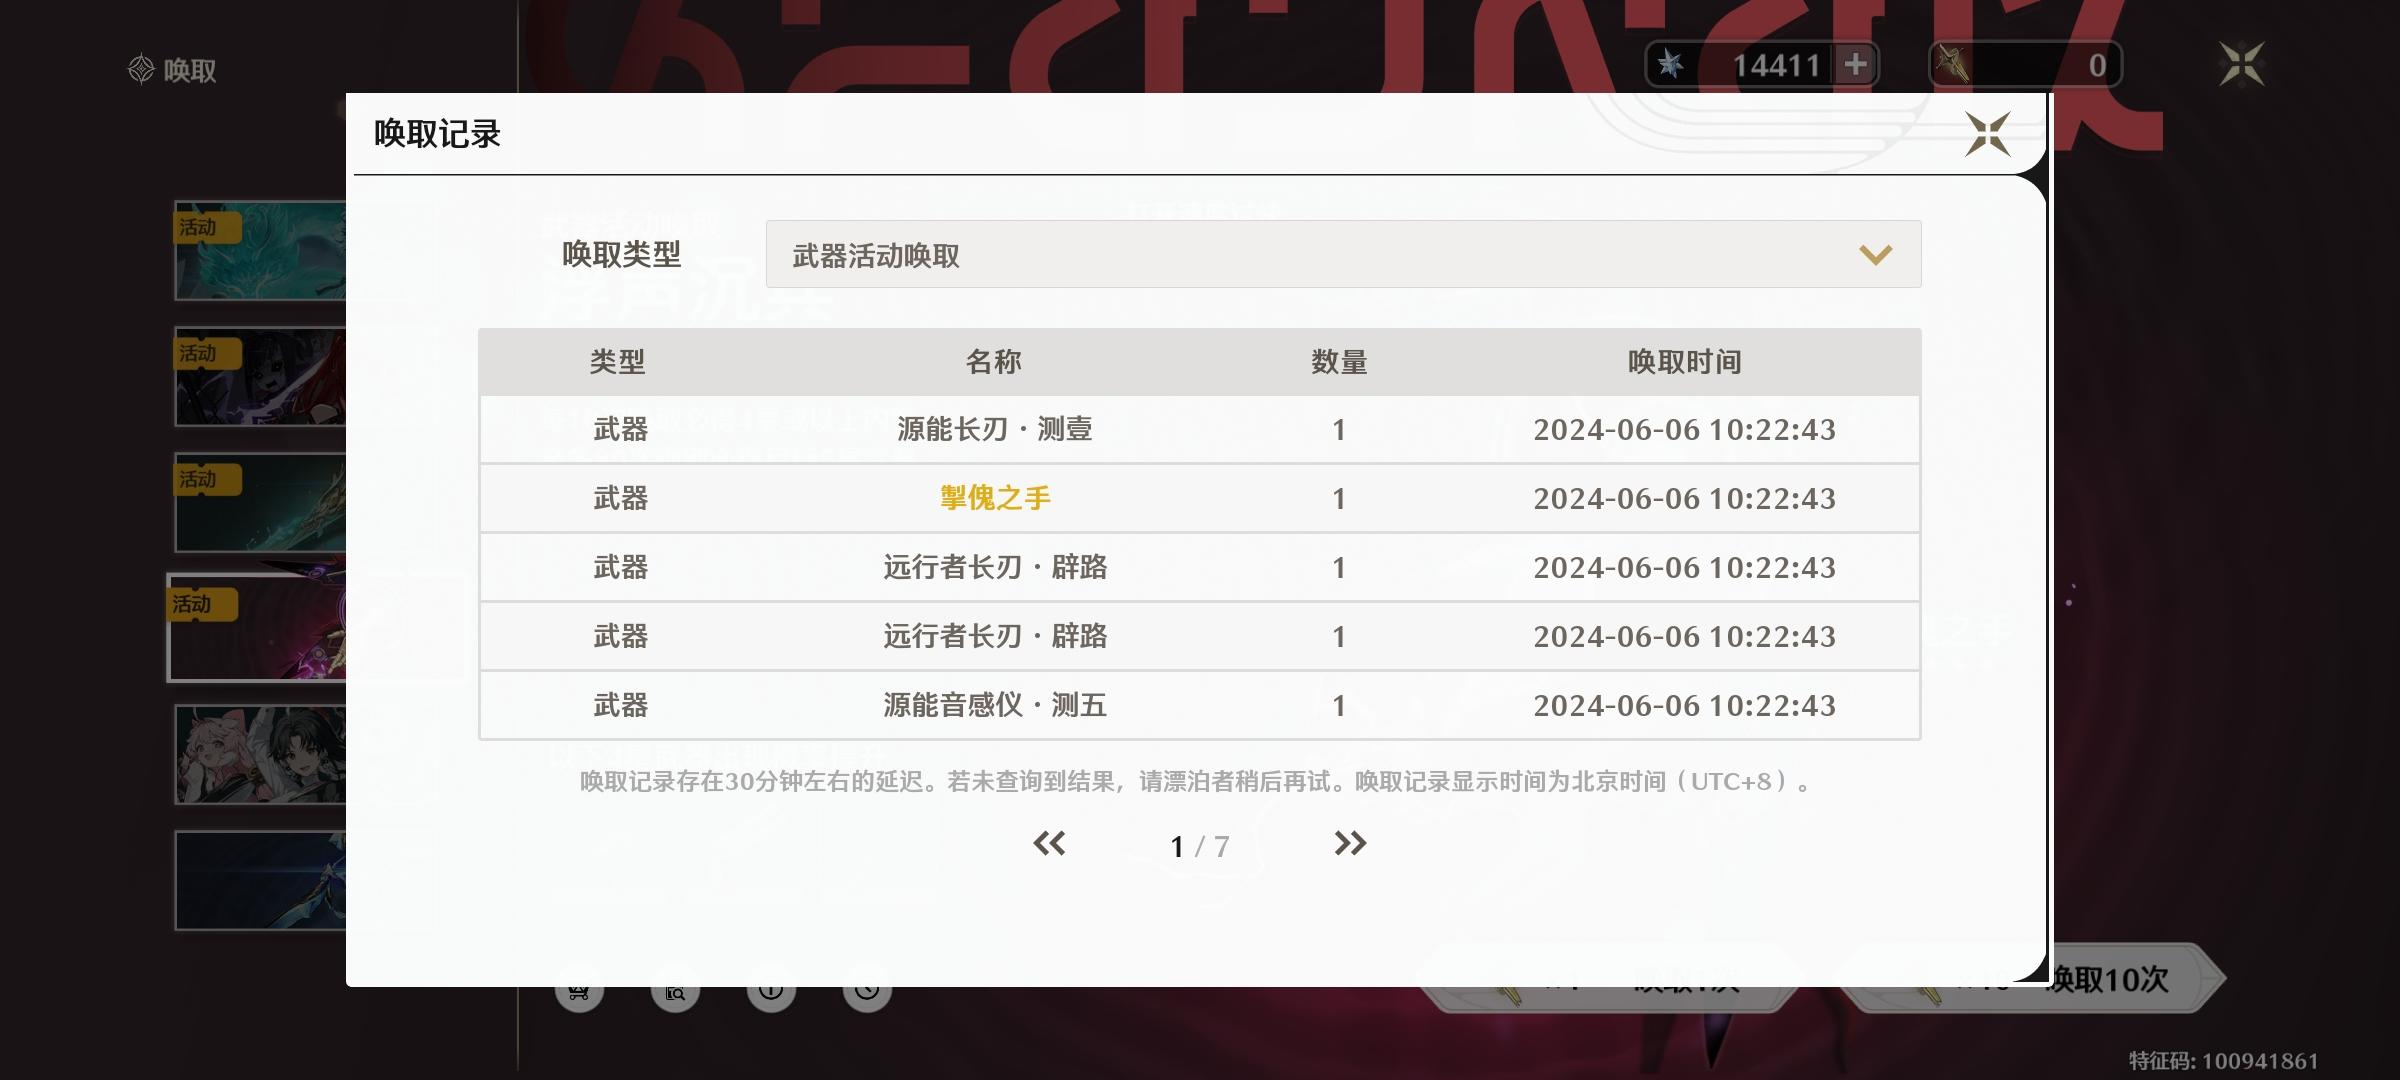Select the second 活动 banner with red character
The width and height of the screenshot is (2400, 1080).
click(260, 377)
